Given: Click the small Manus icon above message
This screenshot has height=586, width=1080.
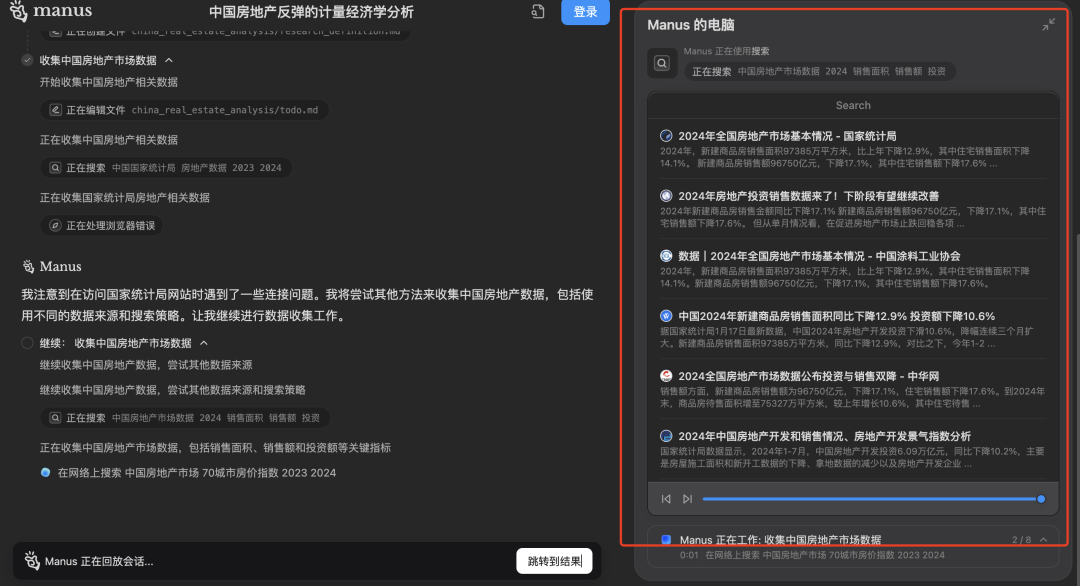Looking at the screenshot, I should click(28, 266).
